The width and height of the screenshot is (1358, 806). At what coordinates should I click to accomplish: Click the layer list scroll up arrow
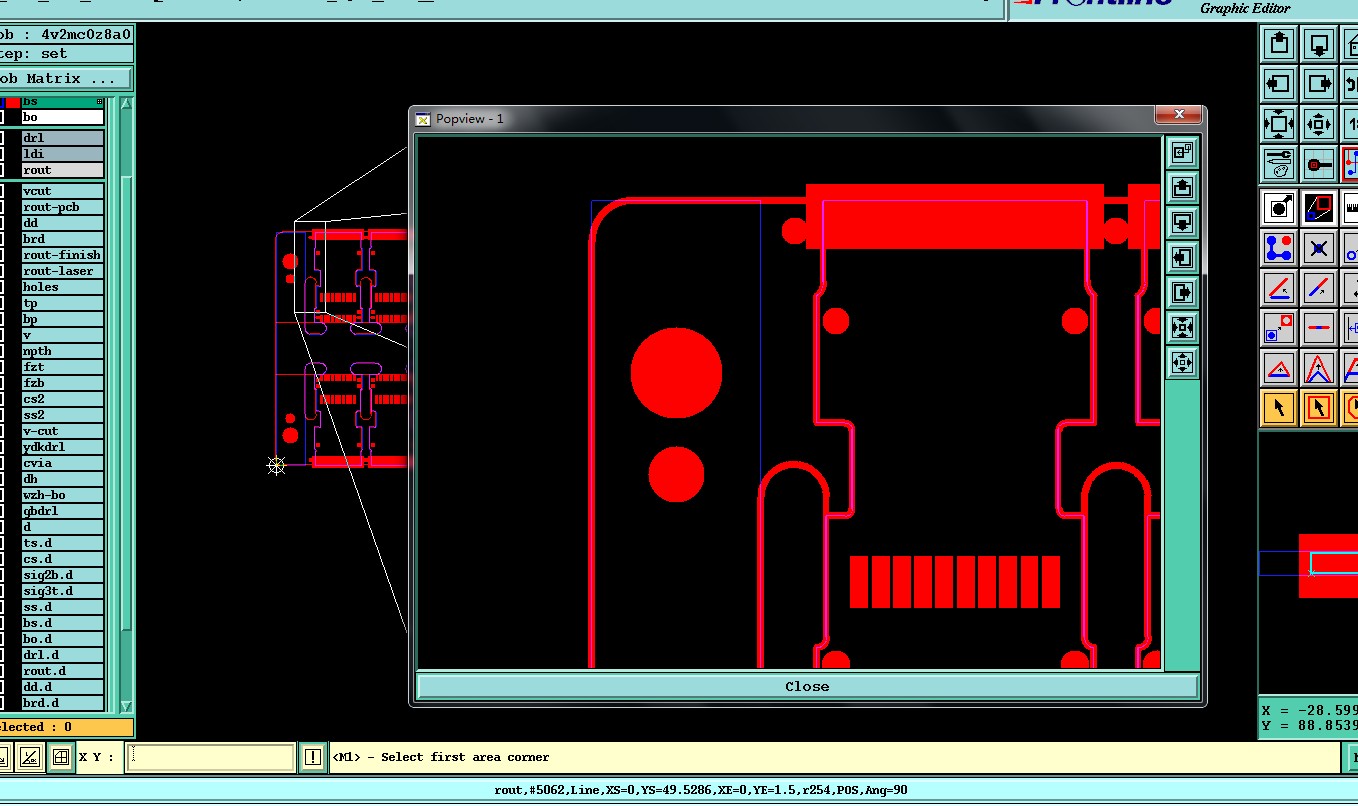click(x=126, y=103)
